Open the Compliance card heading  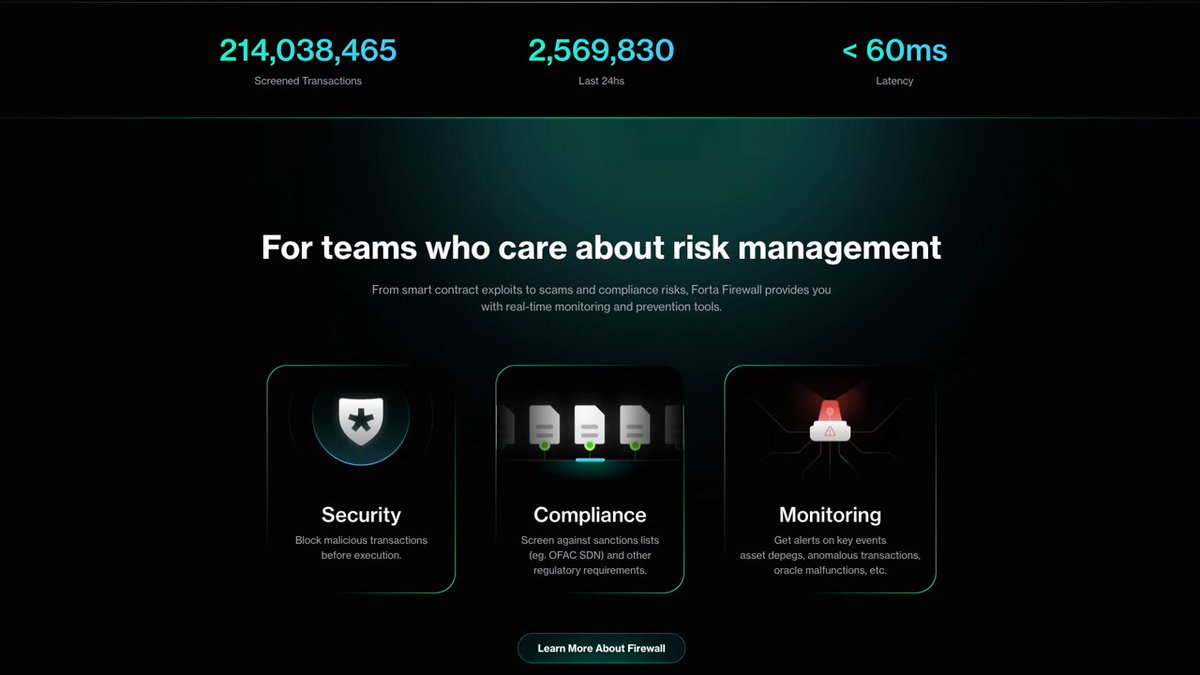(x=590, y=515)
